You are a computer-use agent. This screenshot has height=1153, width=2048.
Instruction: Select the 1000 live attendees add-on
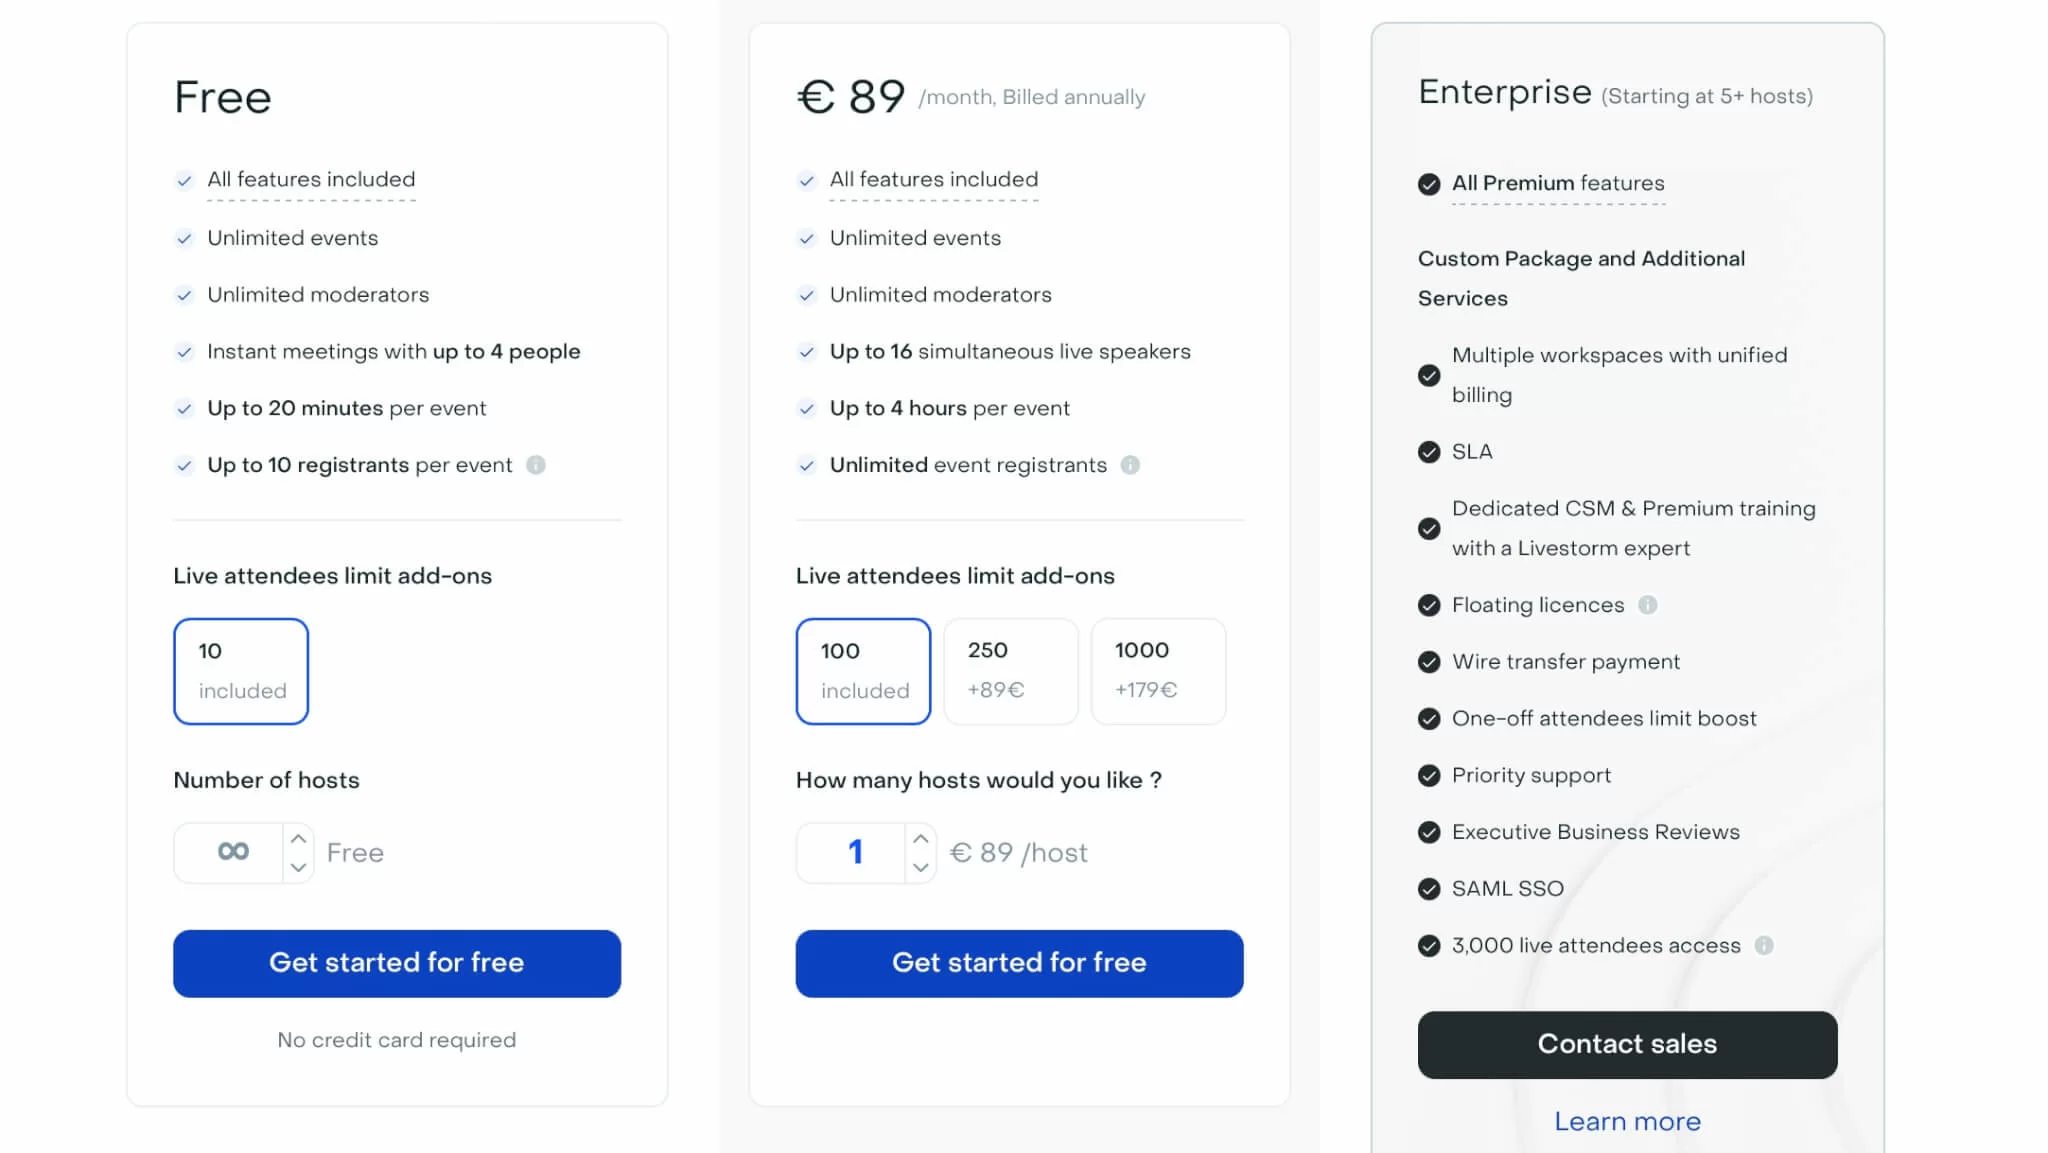tap(1157, 671)
